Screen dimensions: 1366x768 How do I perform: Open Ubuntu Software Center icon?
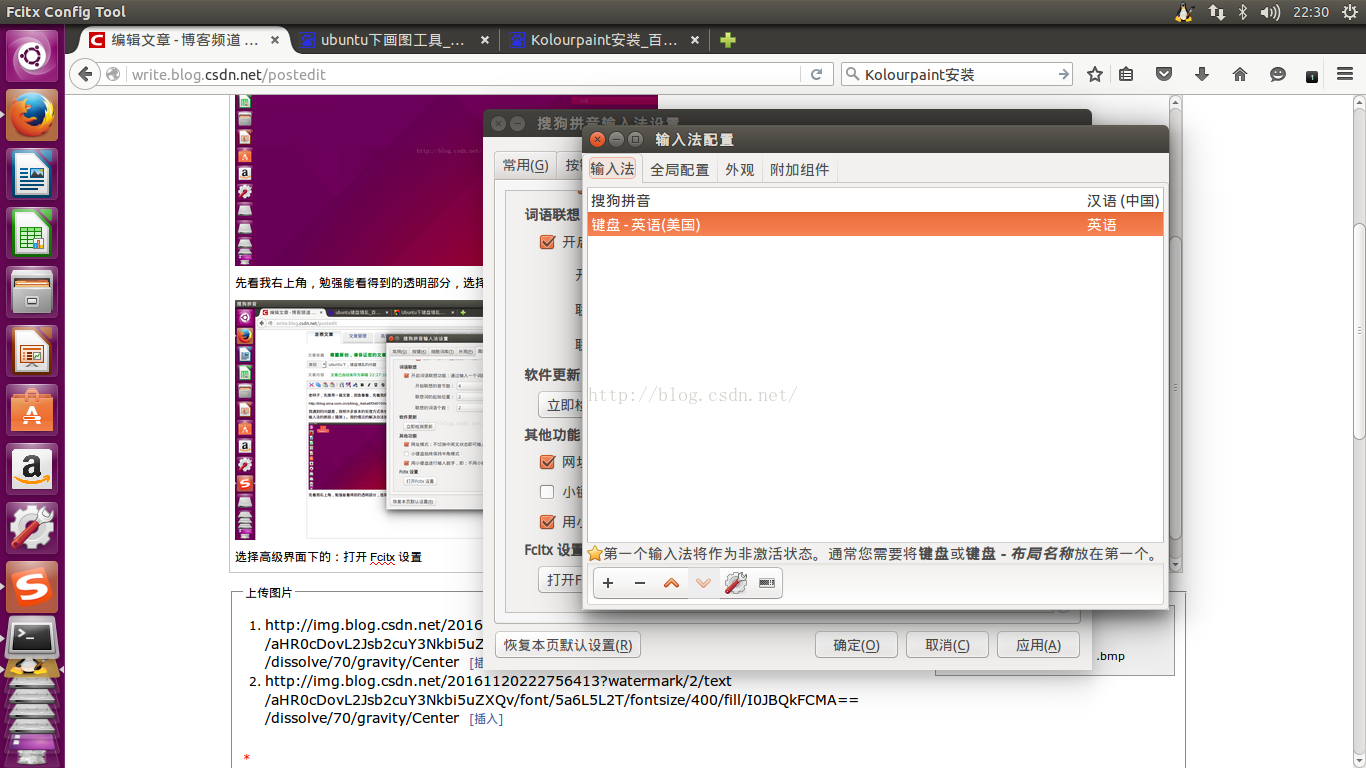(33, 410)
